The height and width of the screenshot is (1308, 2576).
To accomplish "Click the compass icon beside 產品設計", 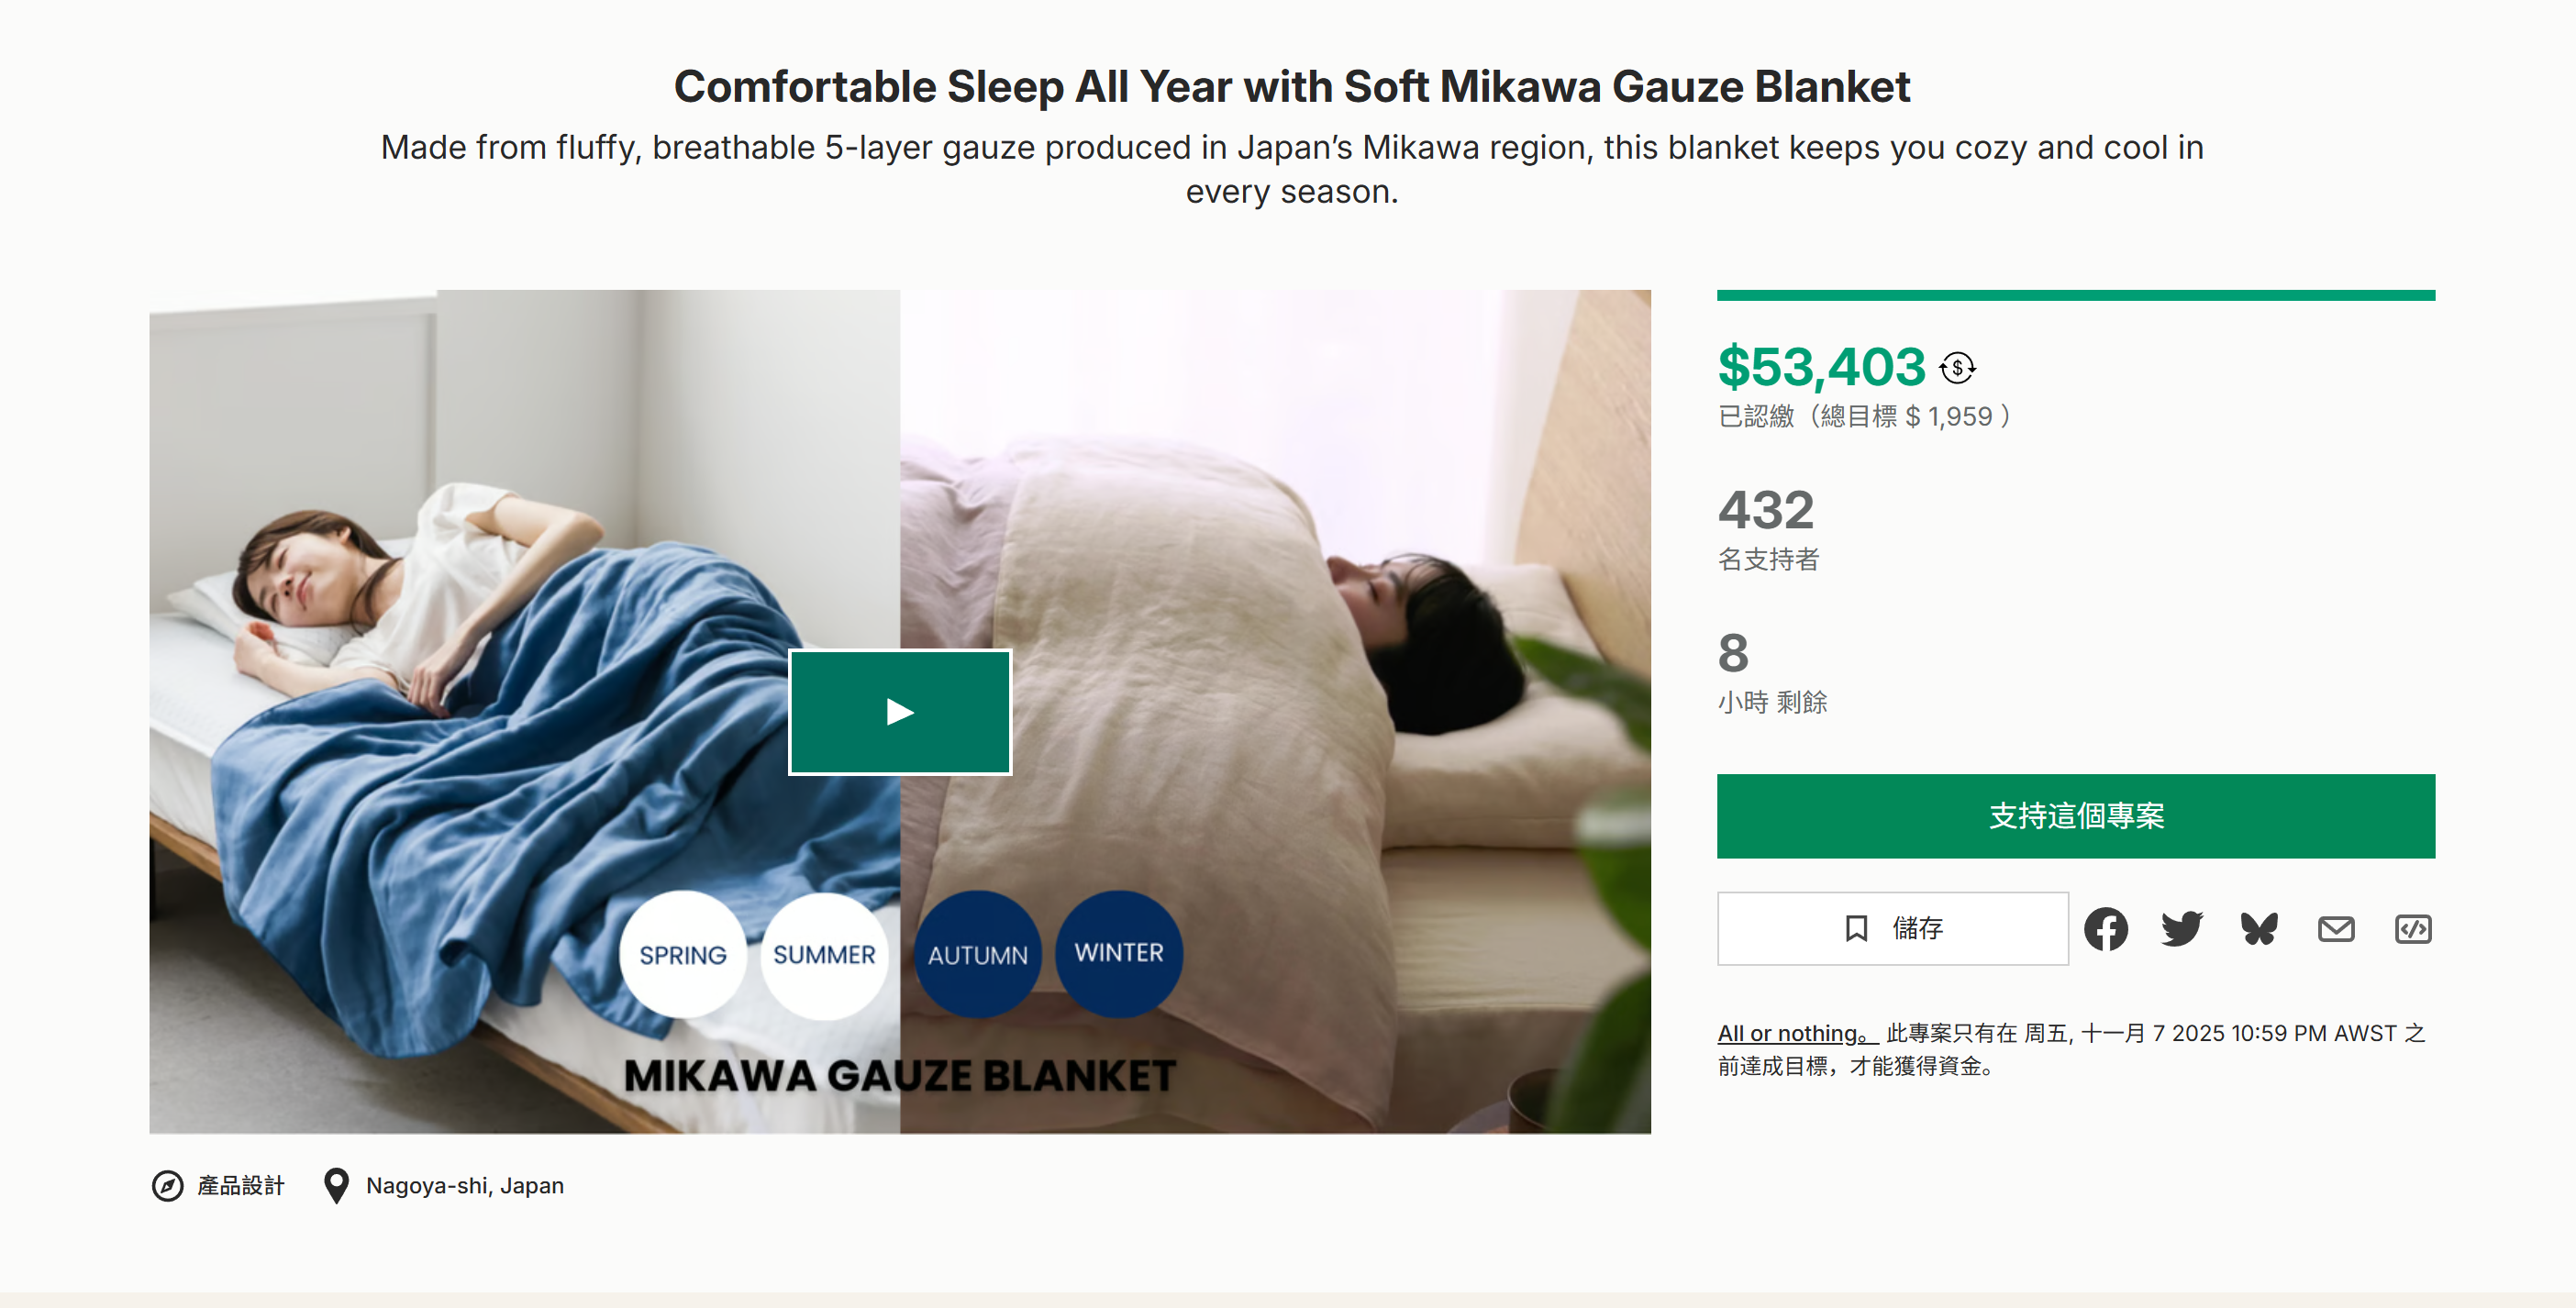I will pos(167,1186).
